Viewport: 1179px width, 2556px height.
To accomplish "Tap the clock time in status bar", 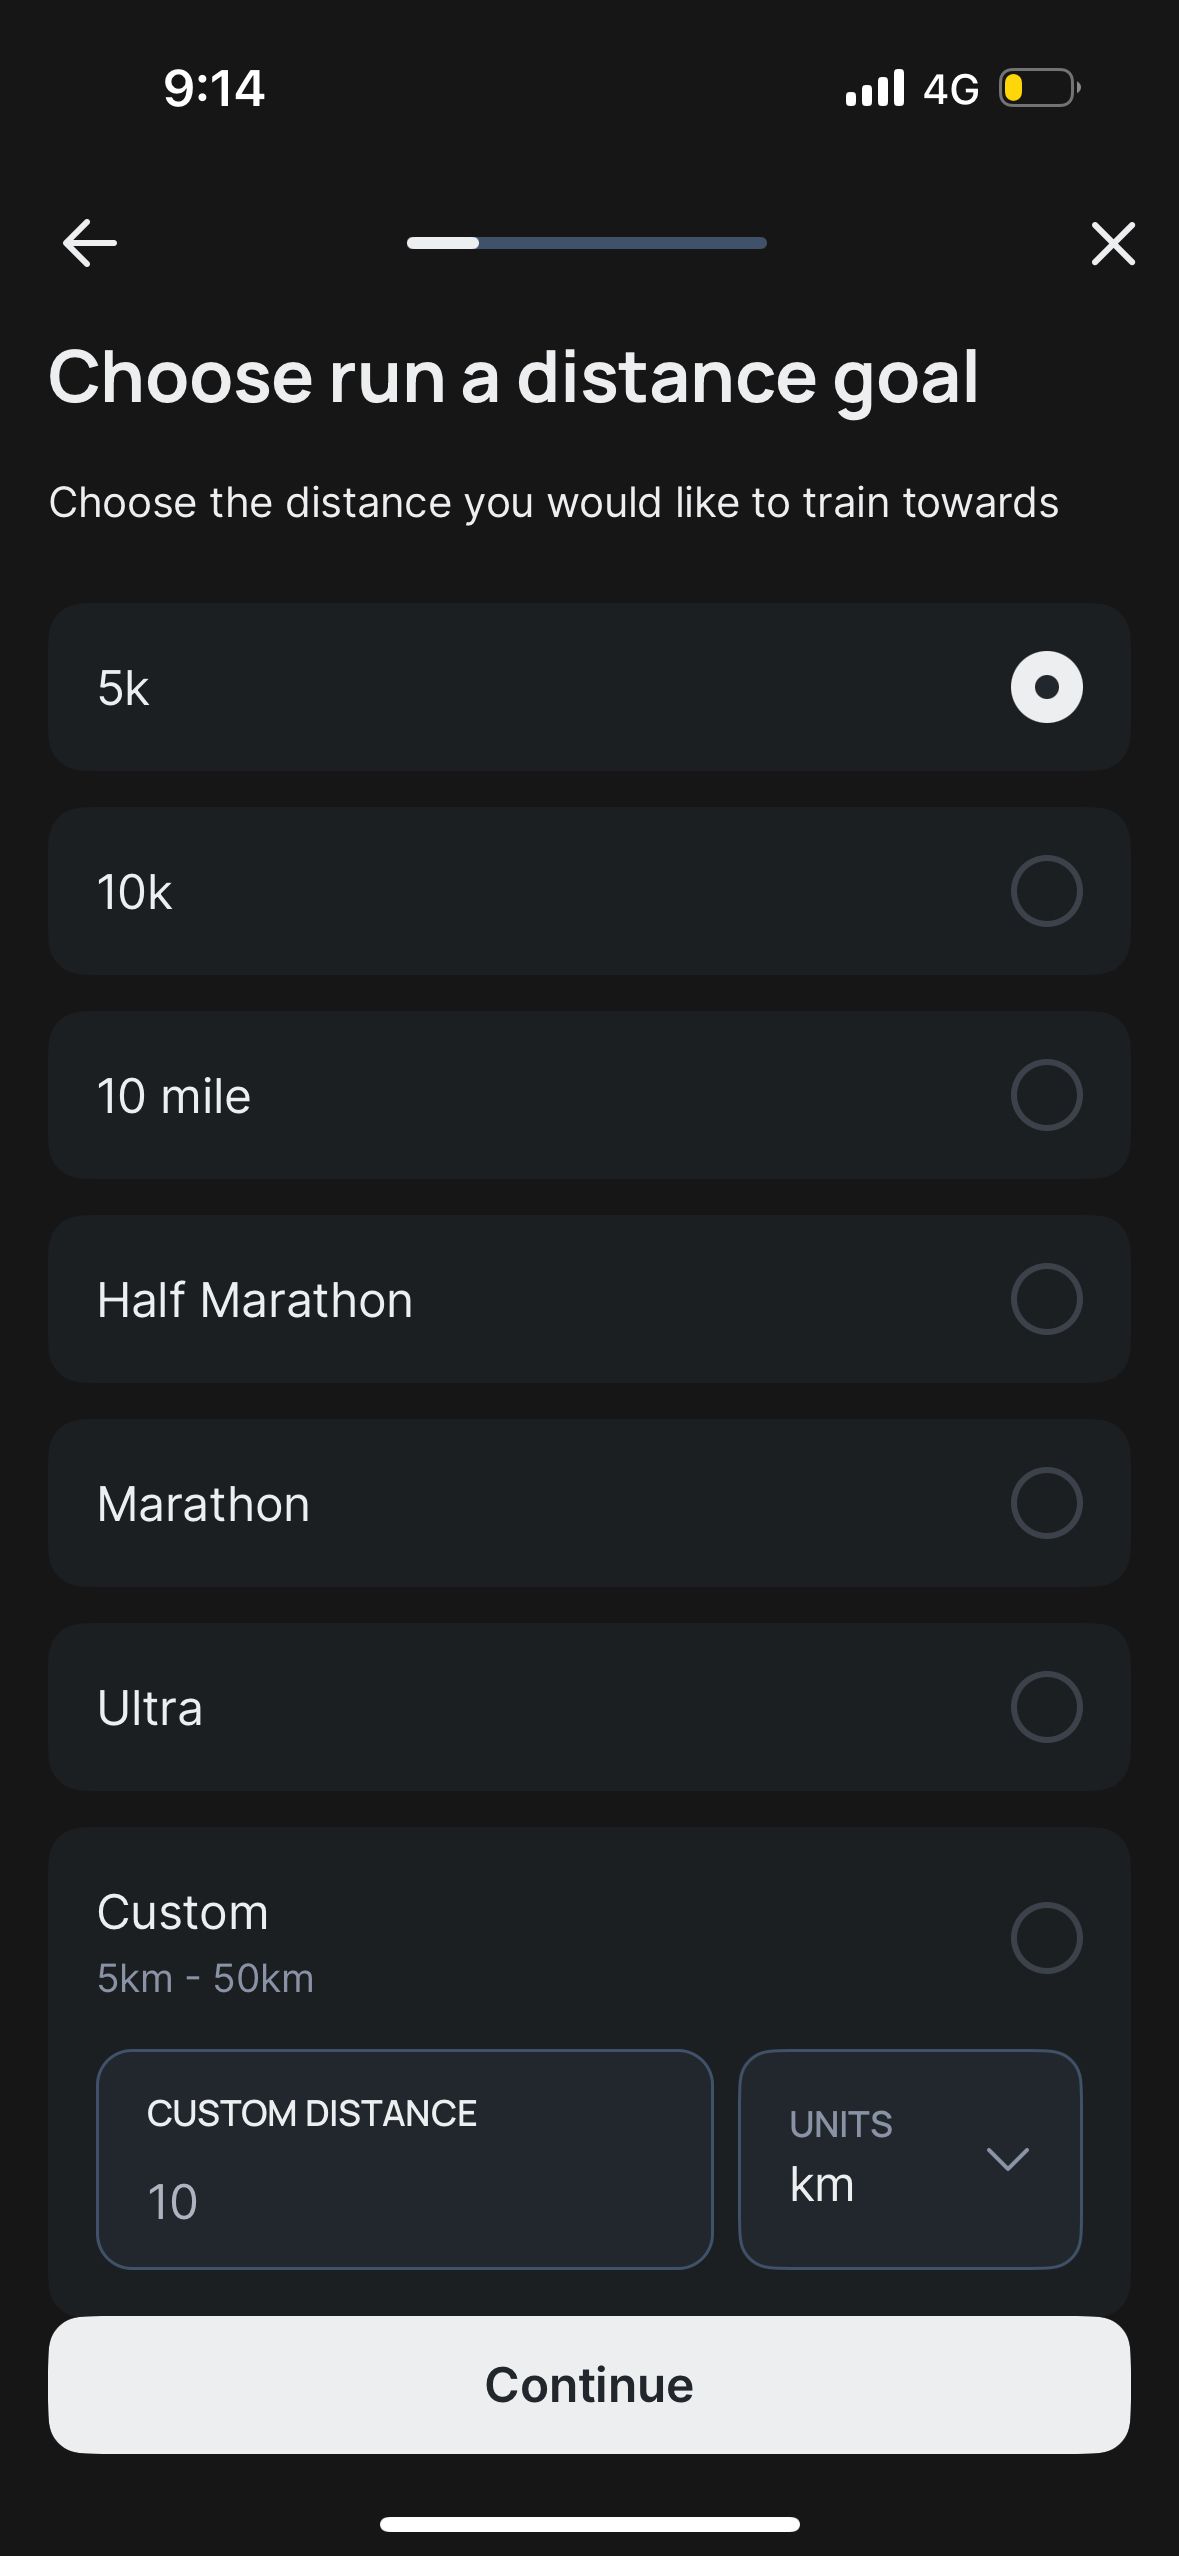I will pos(214,88).
